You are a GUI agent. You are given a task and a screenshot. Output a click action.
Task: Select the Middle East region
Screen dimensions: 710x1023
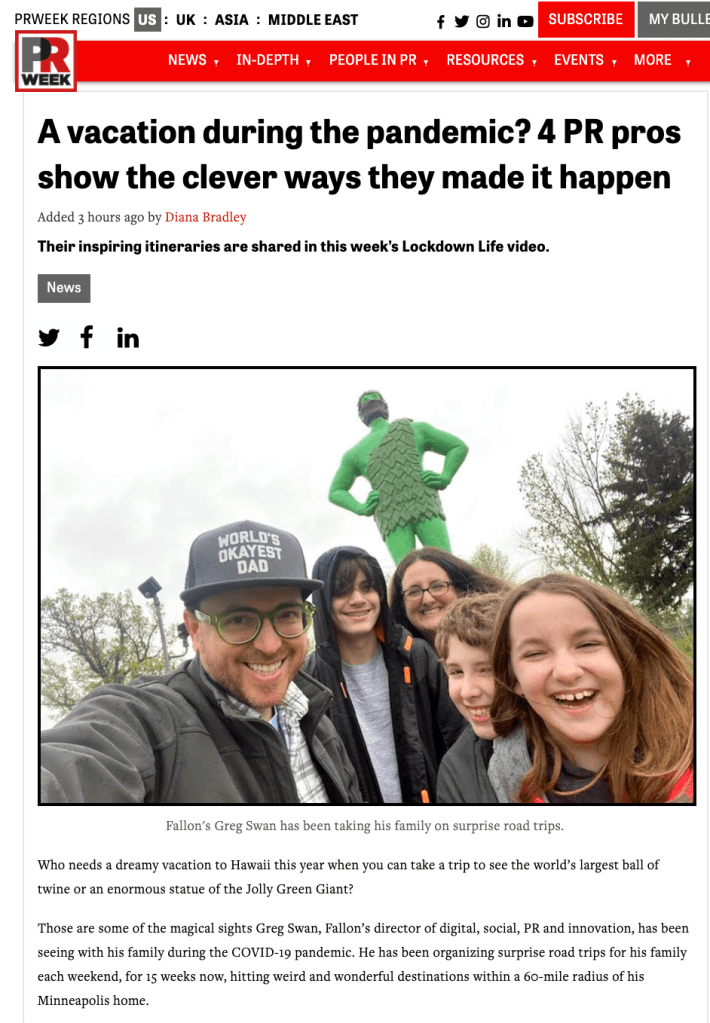(x=313, y=20)
